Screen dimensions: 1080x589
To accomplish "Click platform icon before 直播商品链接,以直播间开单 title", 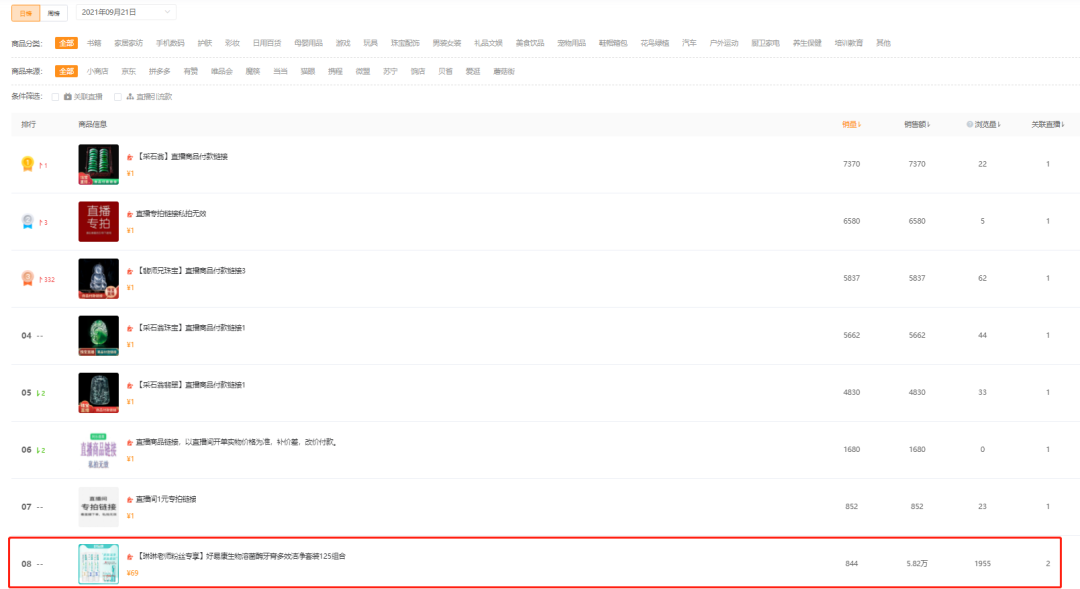I will (x=129, y=442).
